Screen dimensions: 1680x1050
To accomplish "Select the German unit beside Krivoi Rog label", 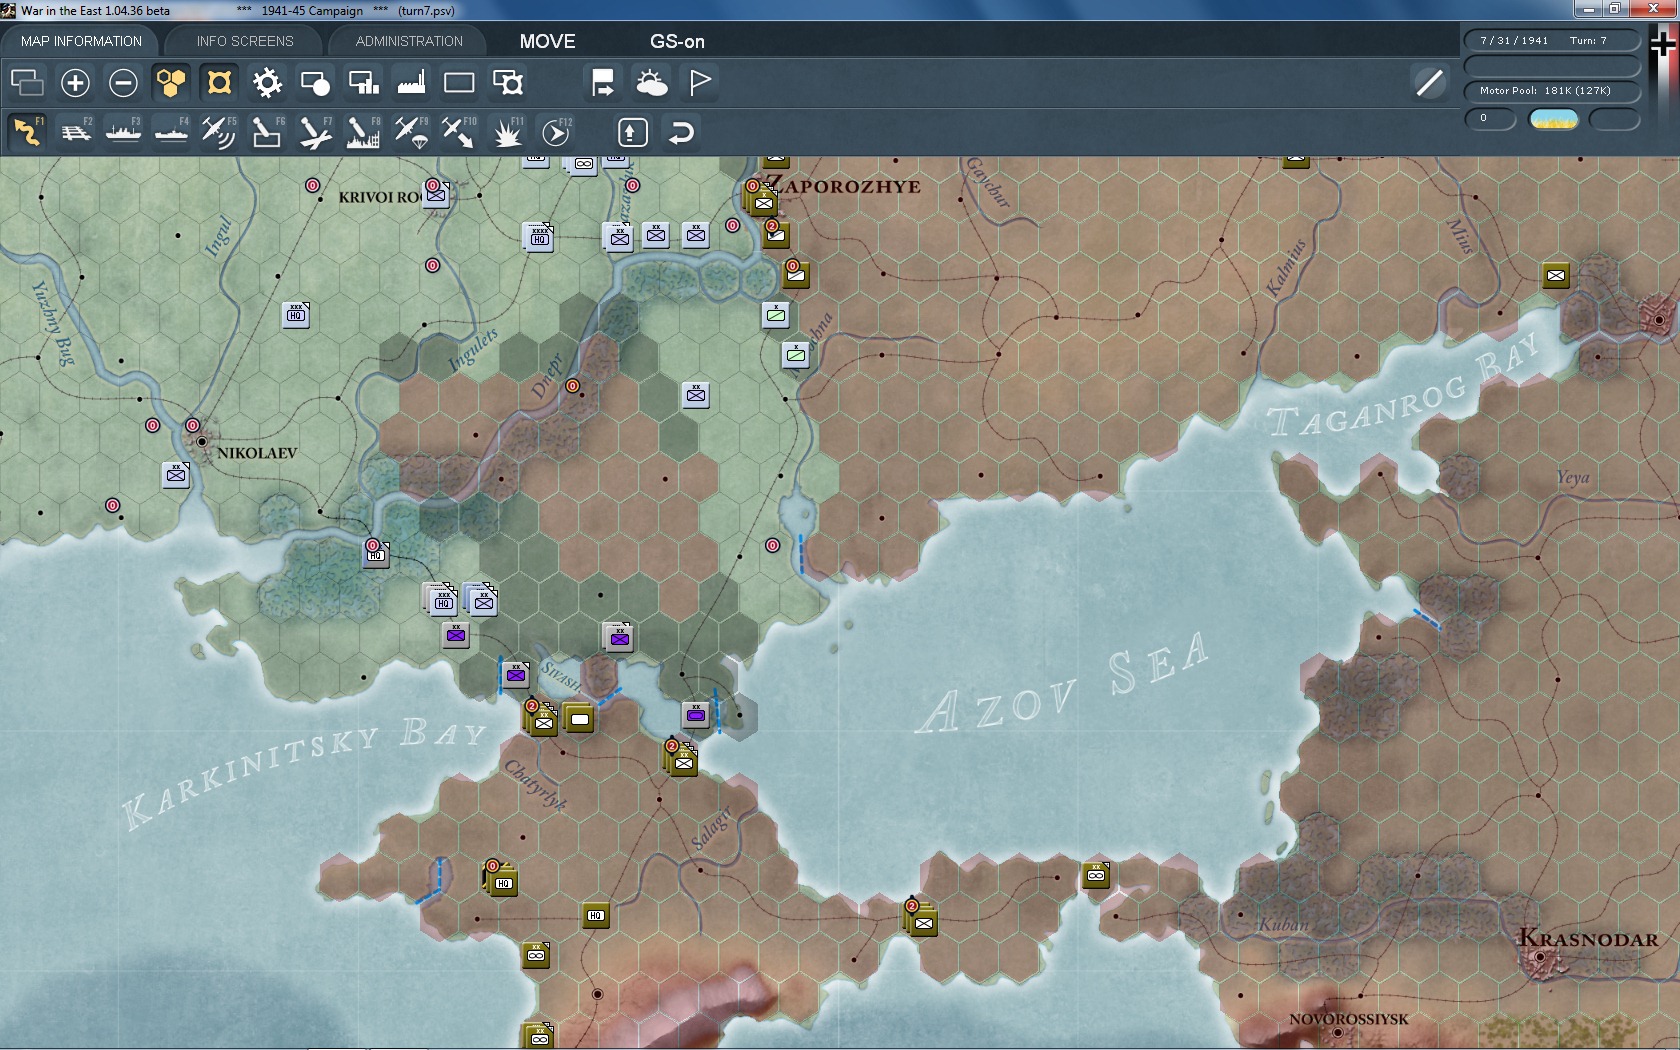I will tap(436, 194).
